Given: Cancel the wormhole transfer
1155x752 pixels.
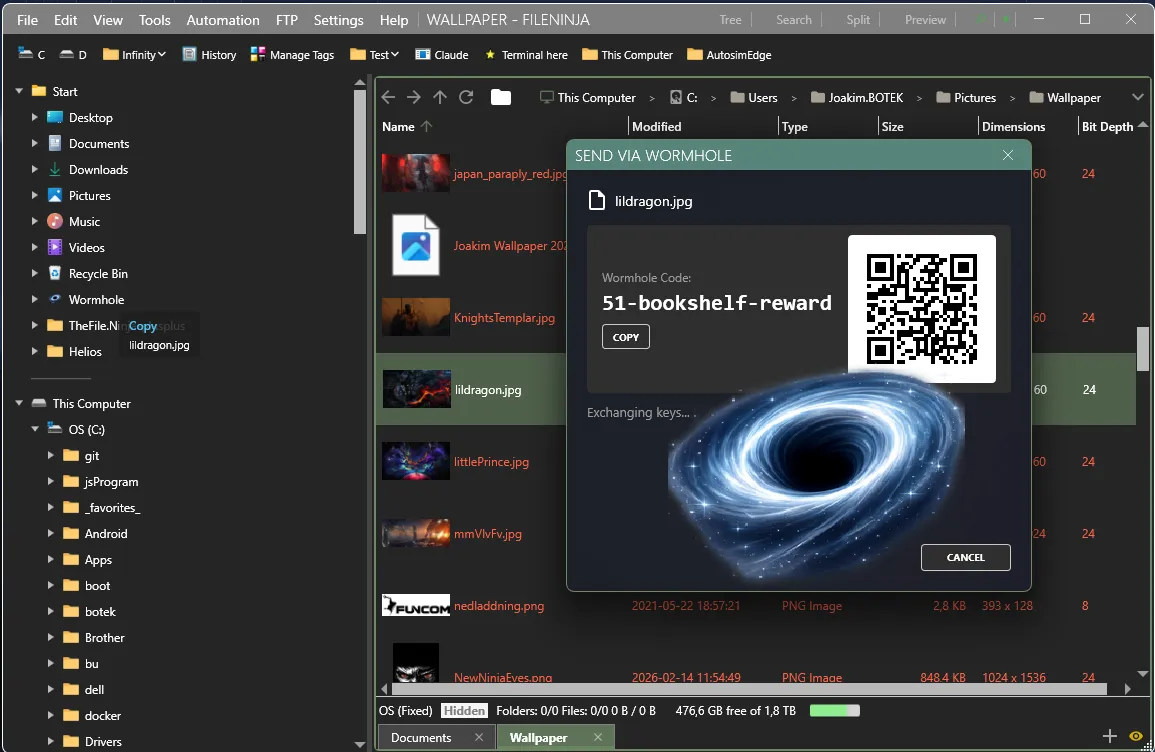Looking at the screenshot, I should coord(966,558).
